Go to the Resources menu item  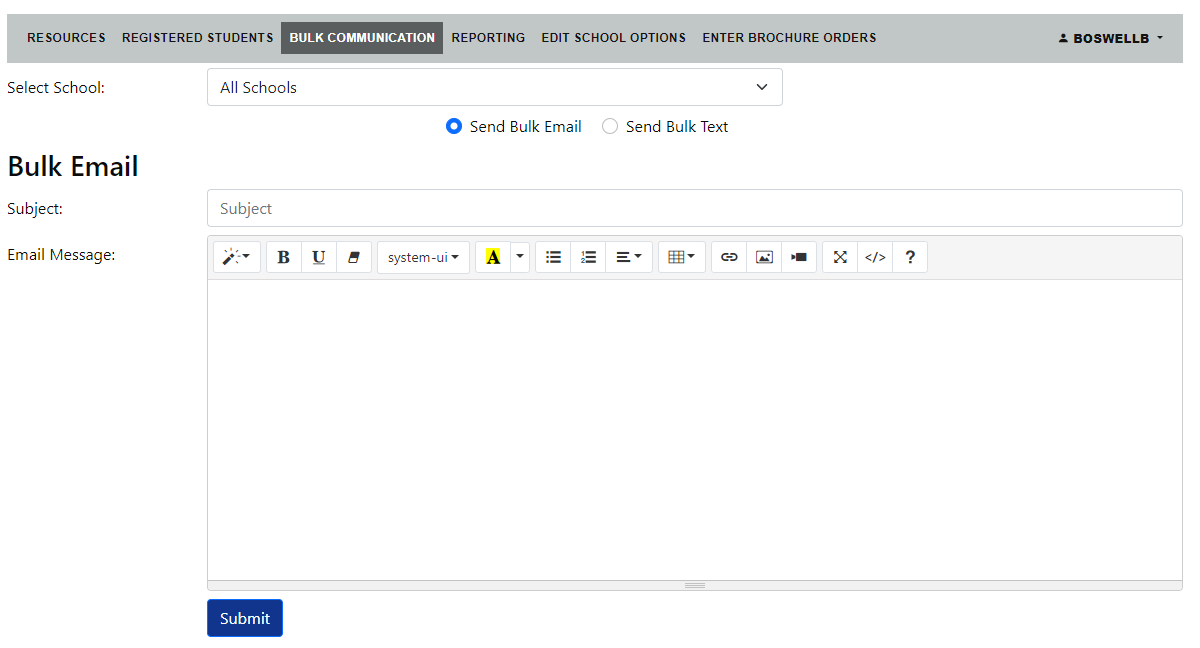coord(66,38)
